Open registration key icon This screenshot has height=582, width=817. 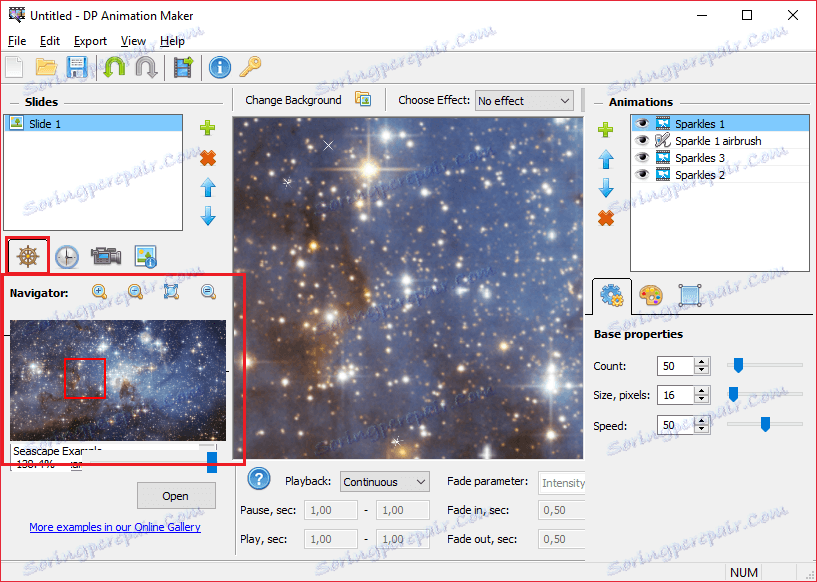point(251,67)
